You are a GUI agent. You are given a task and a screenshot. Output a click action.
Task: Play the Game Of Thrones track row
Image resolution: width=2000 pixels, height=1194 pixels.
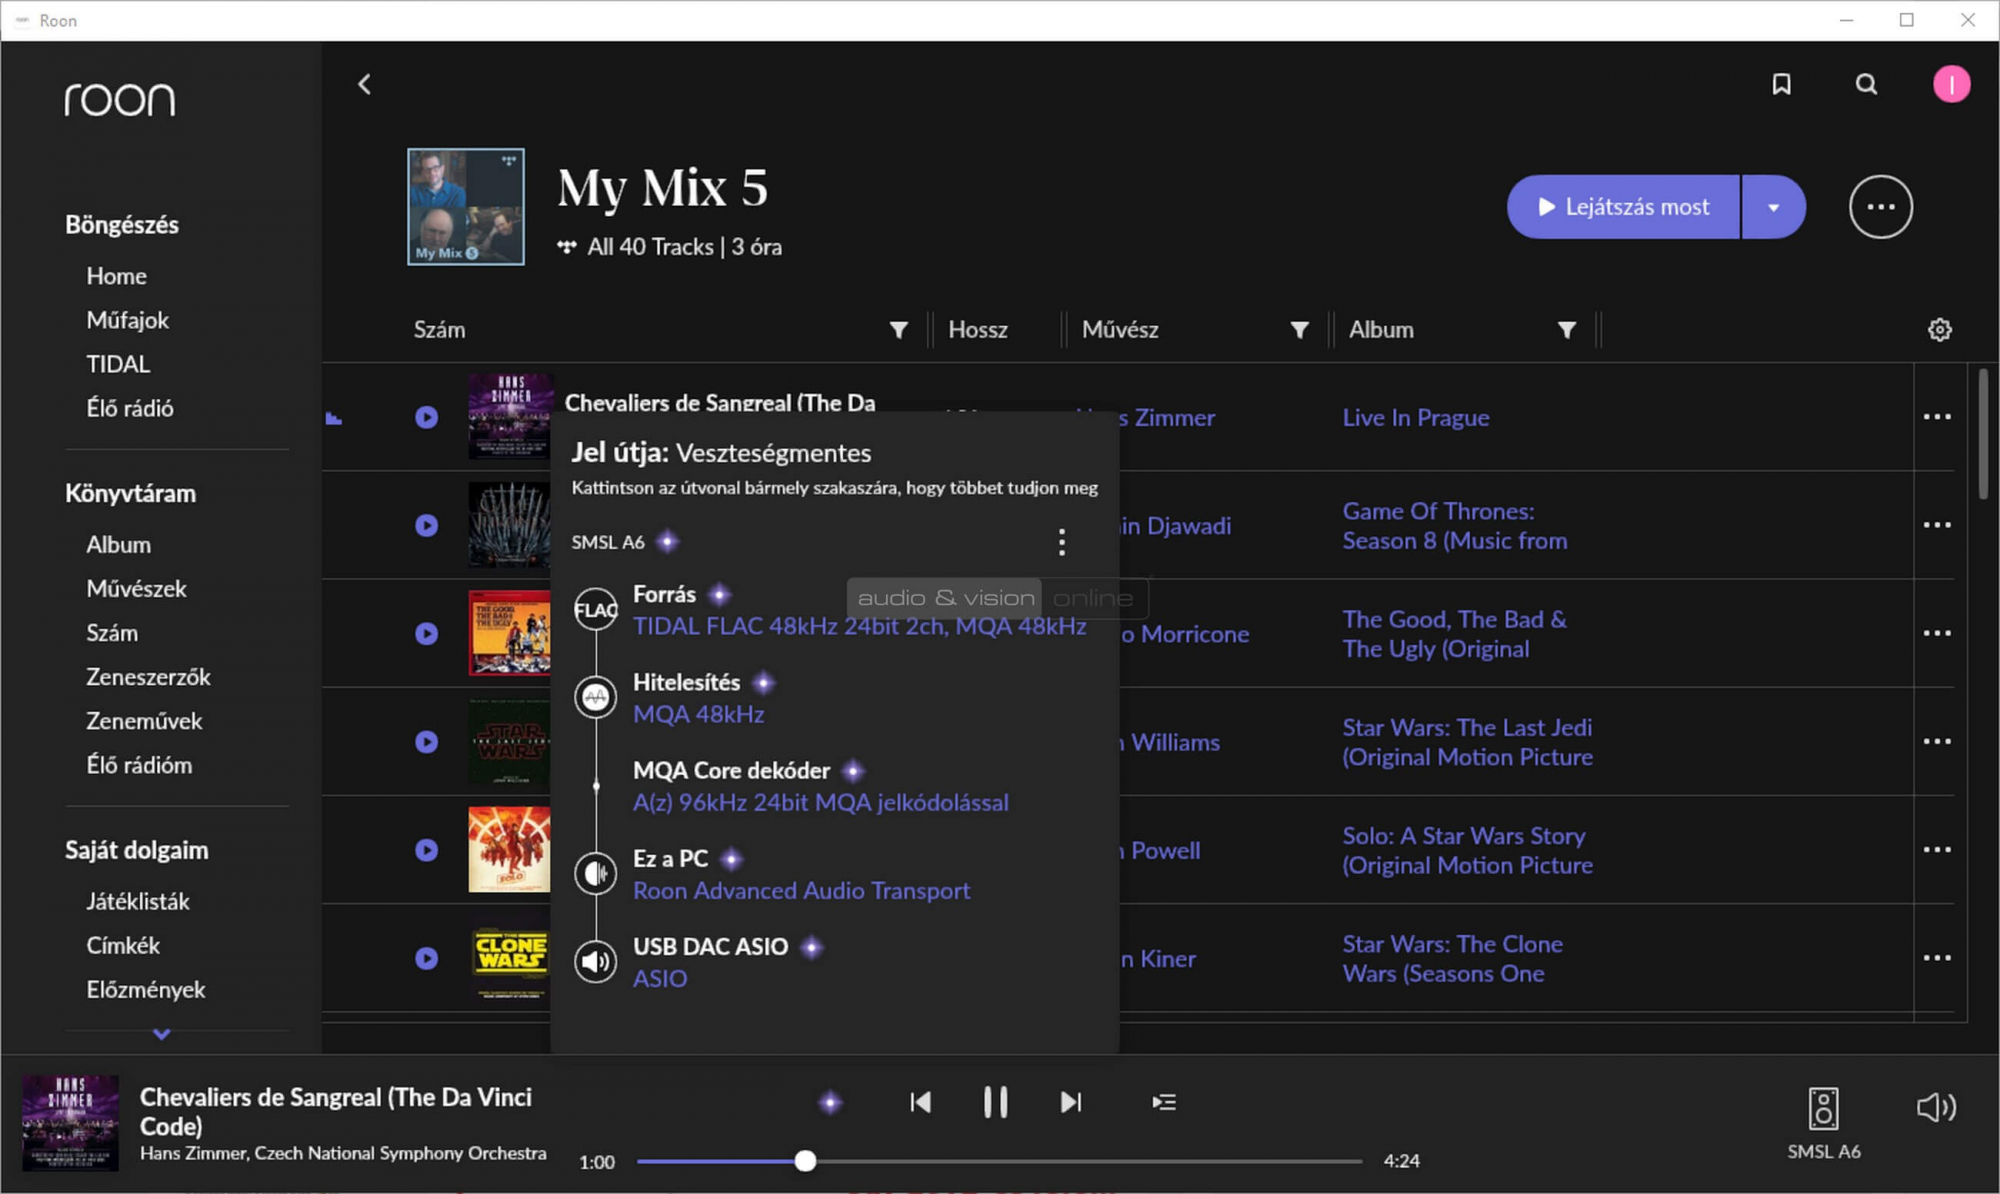(x=427, y=525)
